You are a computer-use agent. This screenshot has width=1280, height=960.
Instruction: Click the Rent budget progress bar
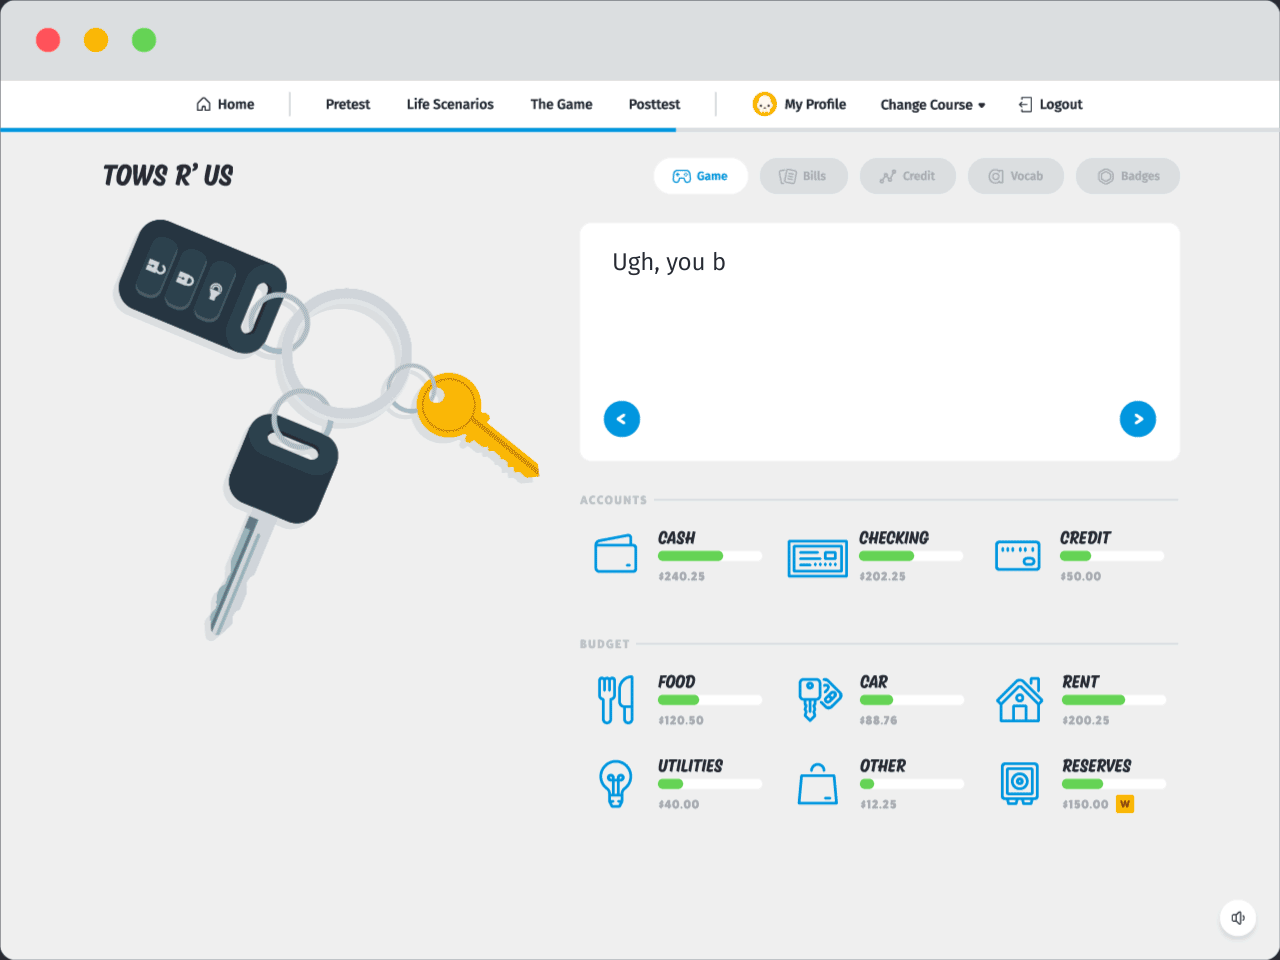pyautogui.click(x=1113, y=700)
